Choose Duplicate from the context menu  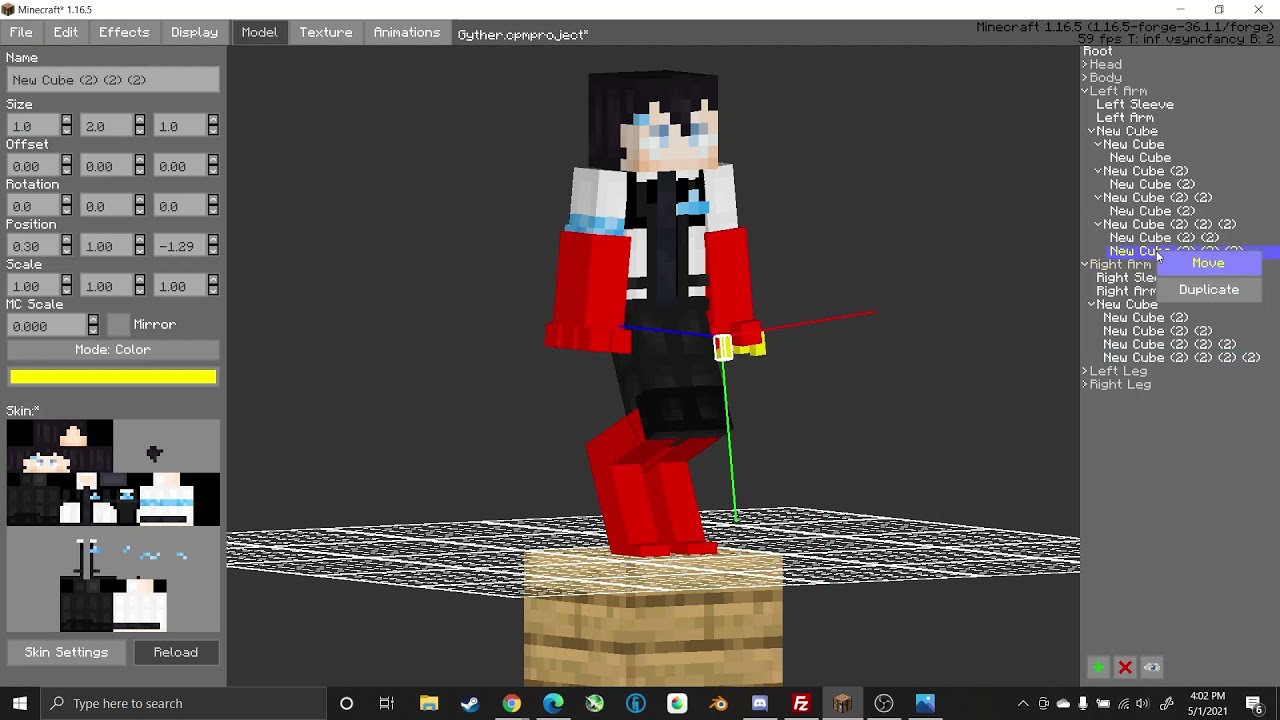pos(1208,290)
